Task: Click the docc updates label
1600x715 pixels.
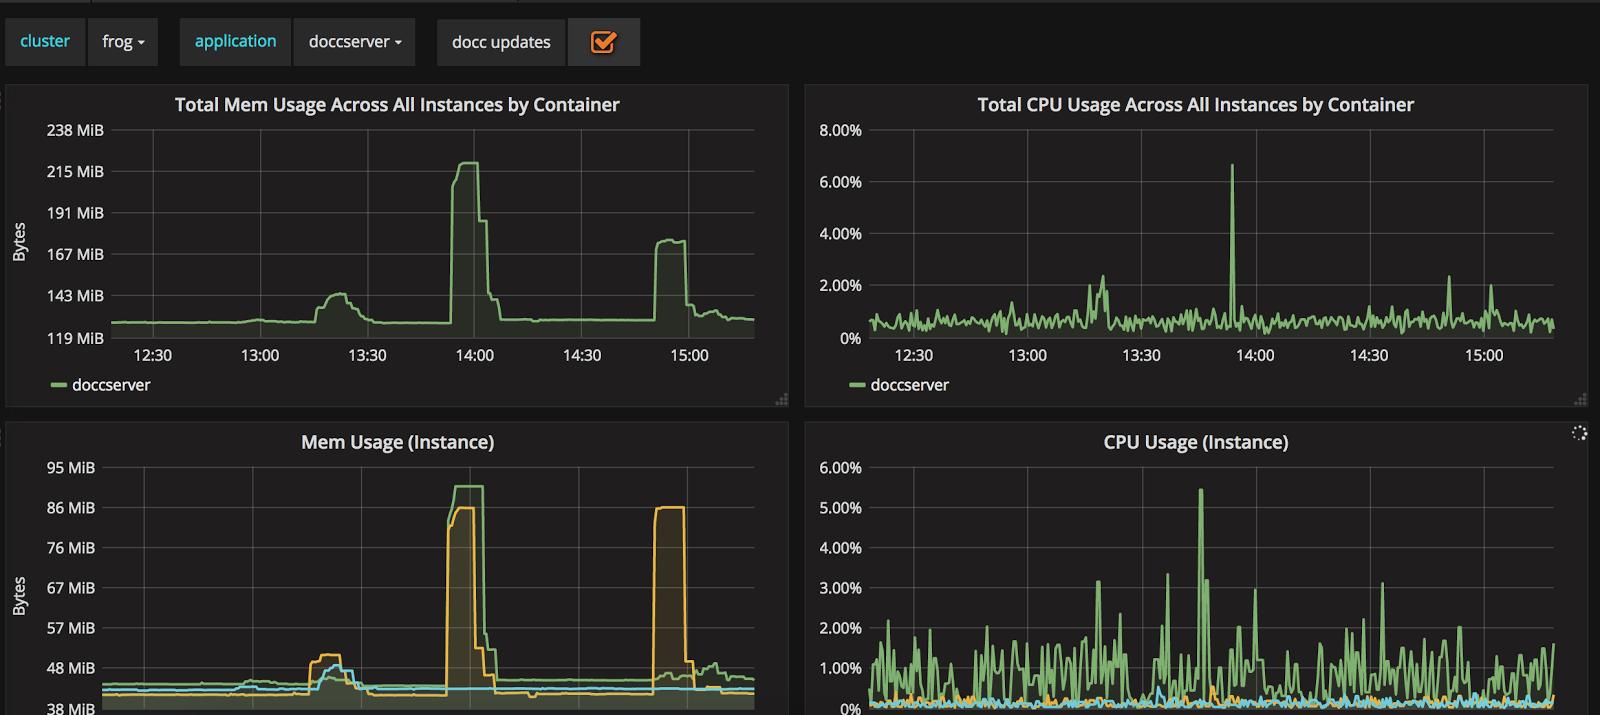Action: [x=501, y=42]
